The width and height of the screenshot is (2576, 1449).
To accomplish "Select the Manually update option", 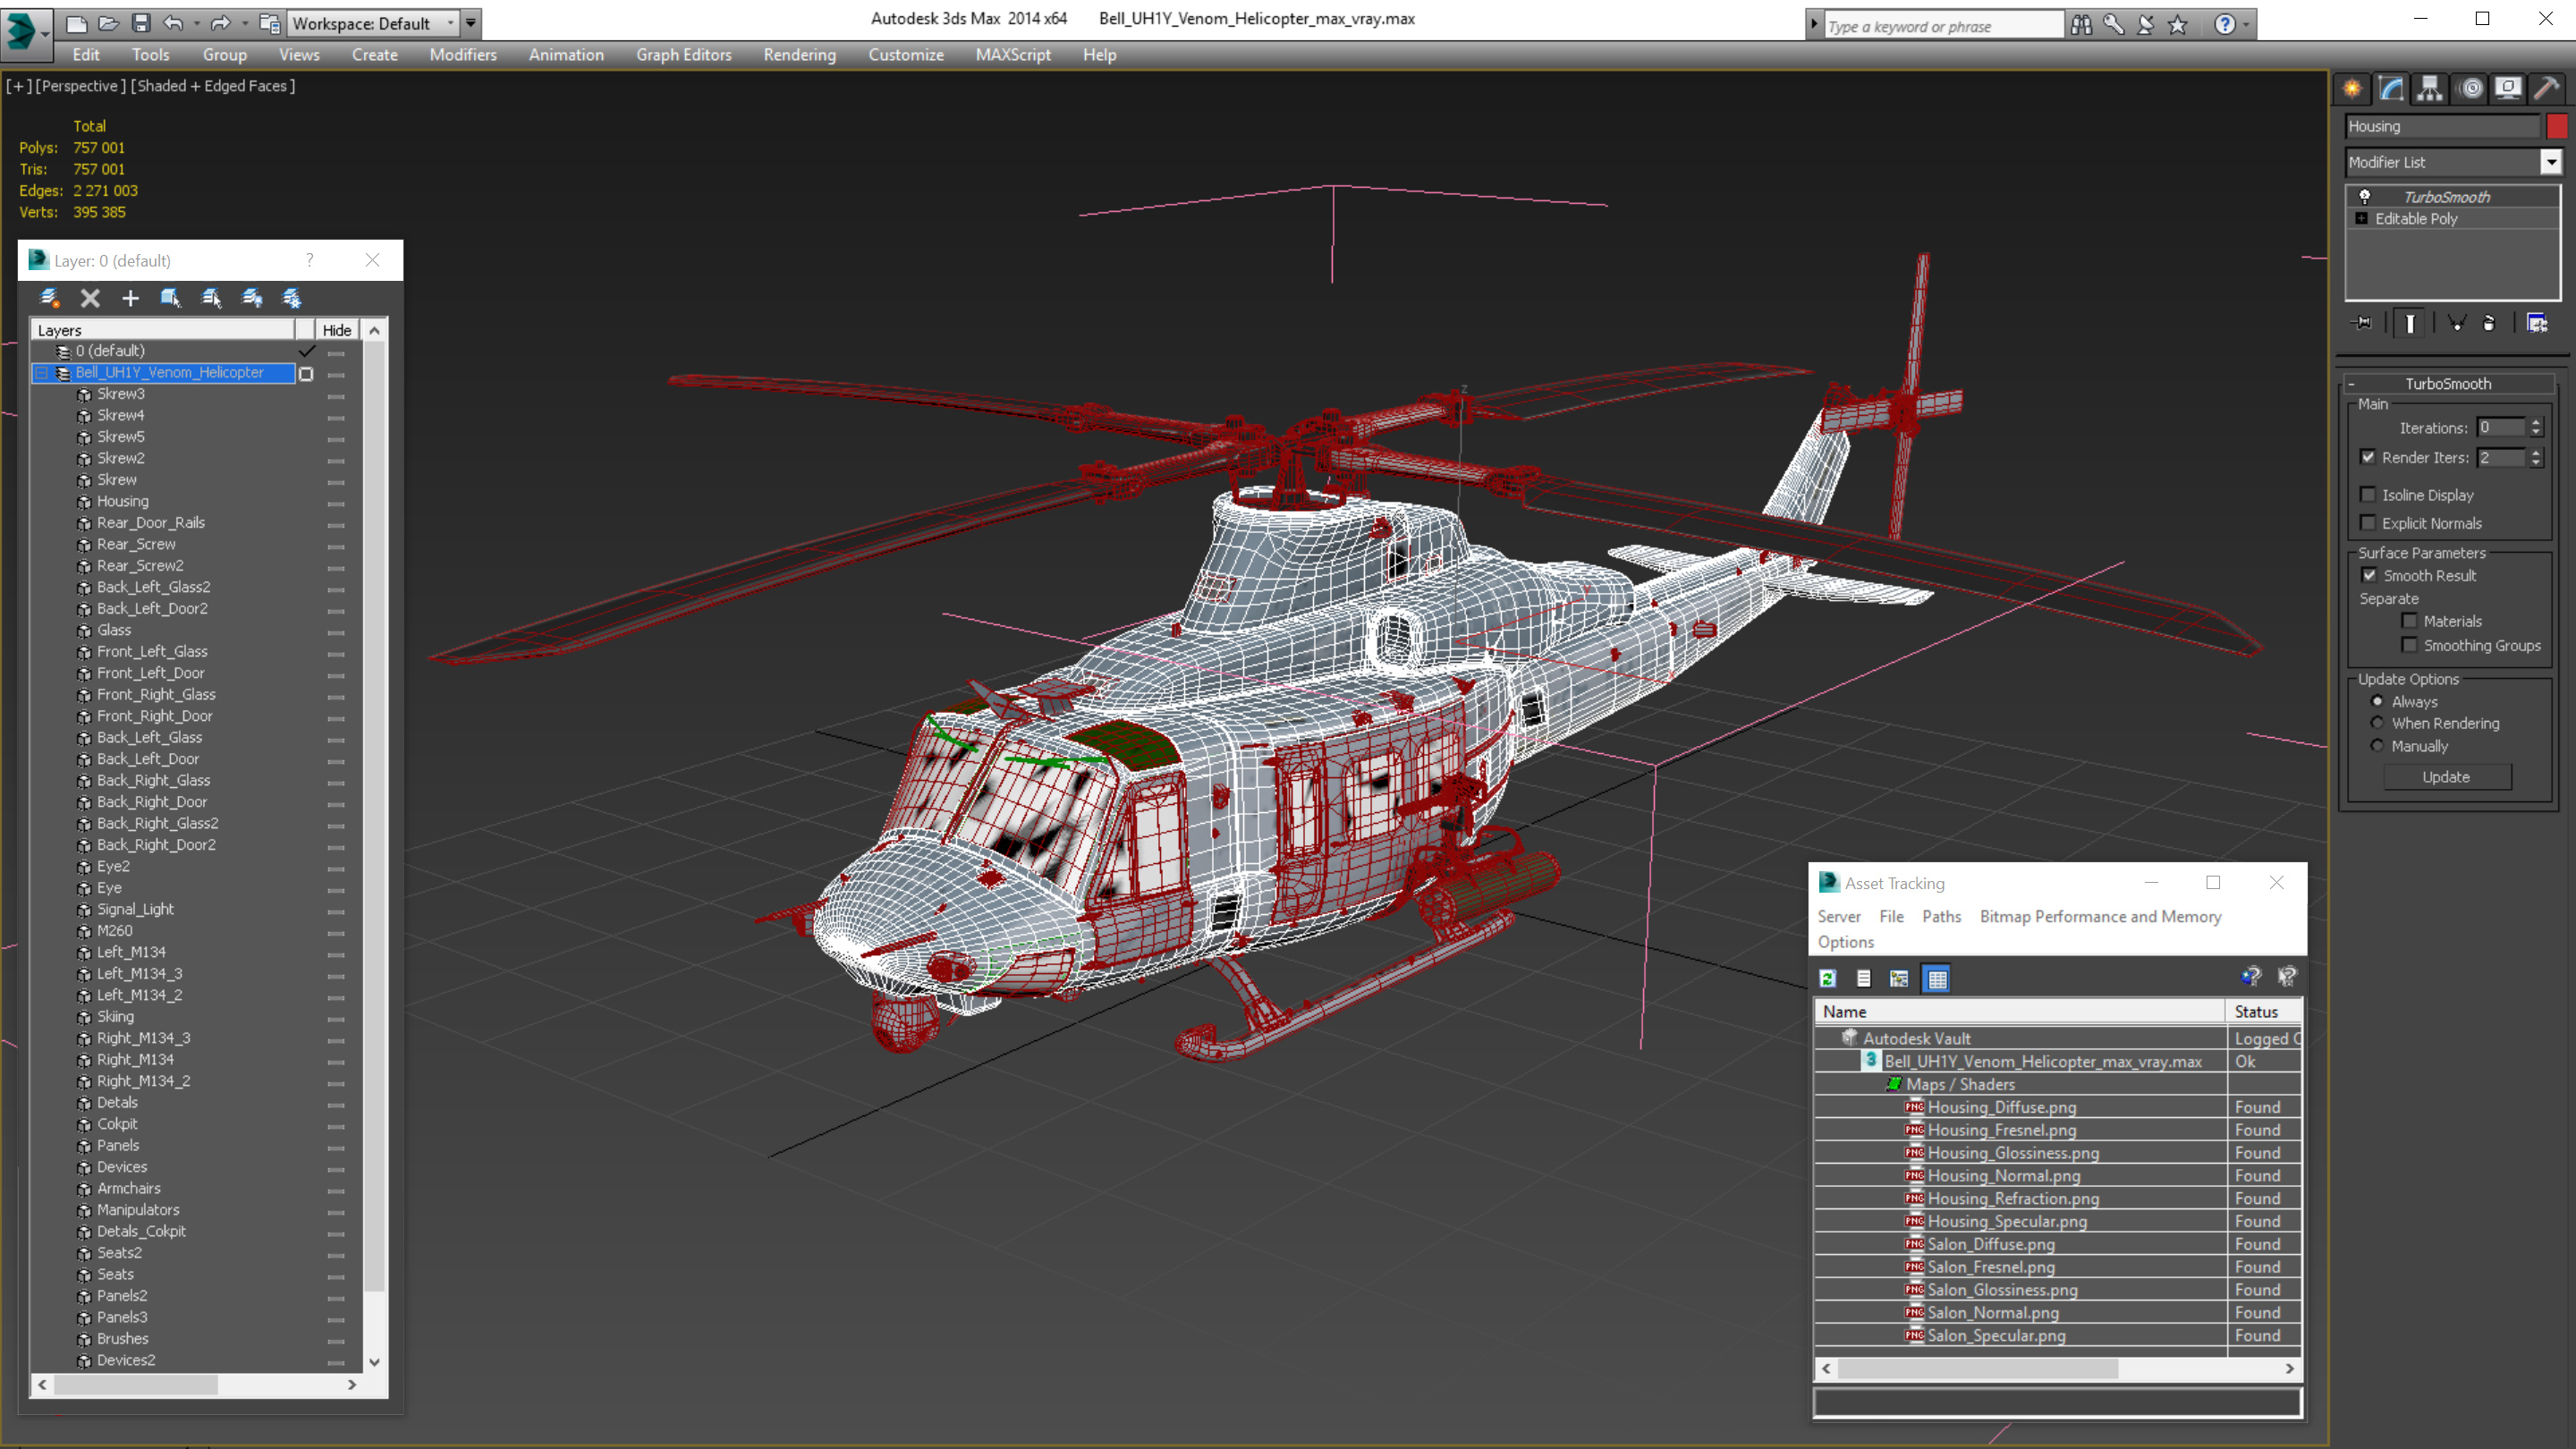I will pyautogui.click(x=2377, y=746).
